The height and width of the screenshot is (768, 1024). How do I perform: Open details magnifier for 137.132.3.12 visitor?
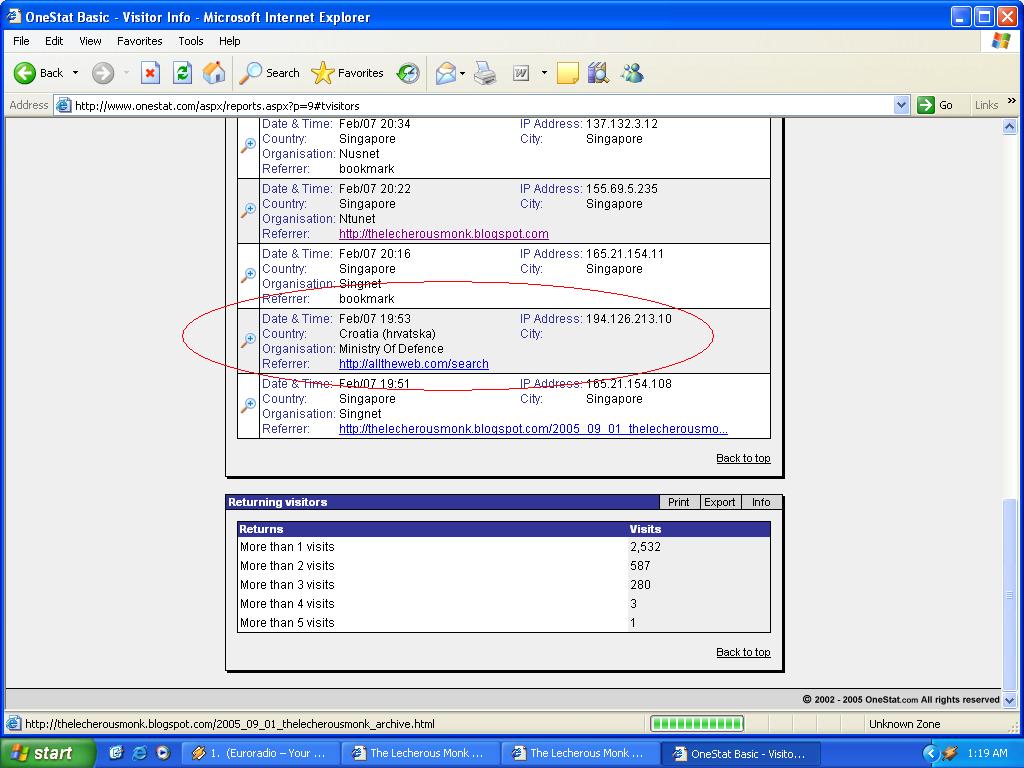pyautogui.click(x=248, y=145)
